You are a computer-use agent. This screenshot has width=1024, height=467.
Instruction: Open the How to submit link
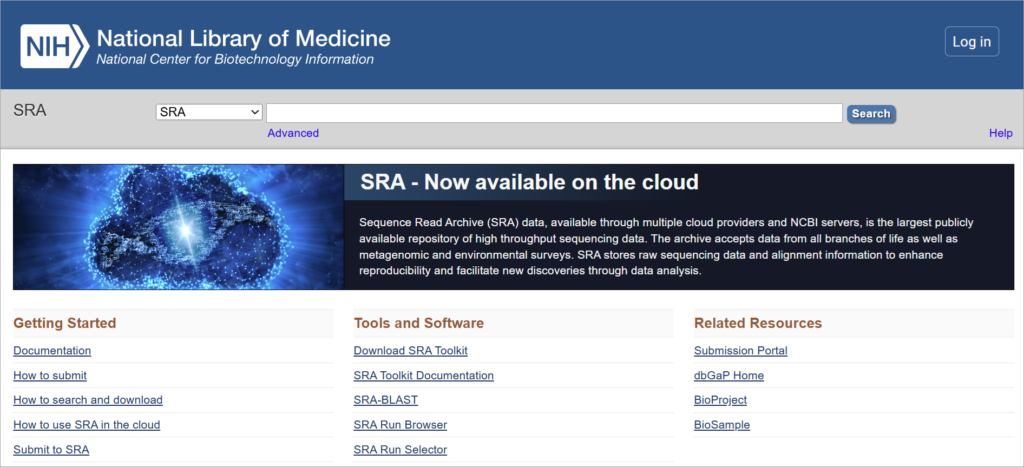tap(50, 376)
